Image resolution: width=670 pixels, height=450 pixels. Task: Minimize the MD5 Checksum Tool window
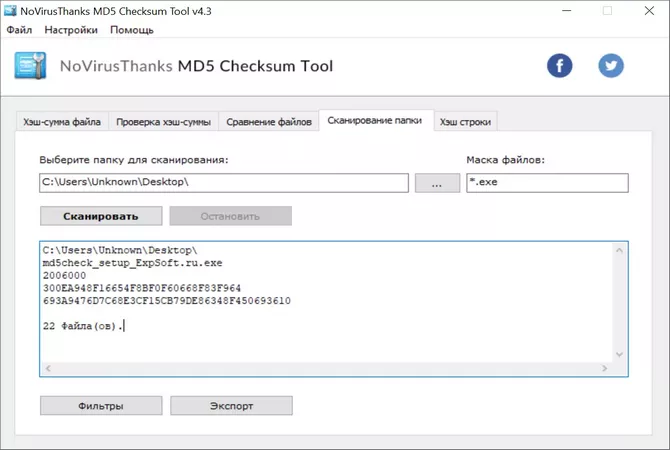tap(567, 11)
